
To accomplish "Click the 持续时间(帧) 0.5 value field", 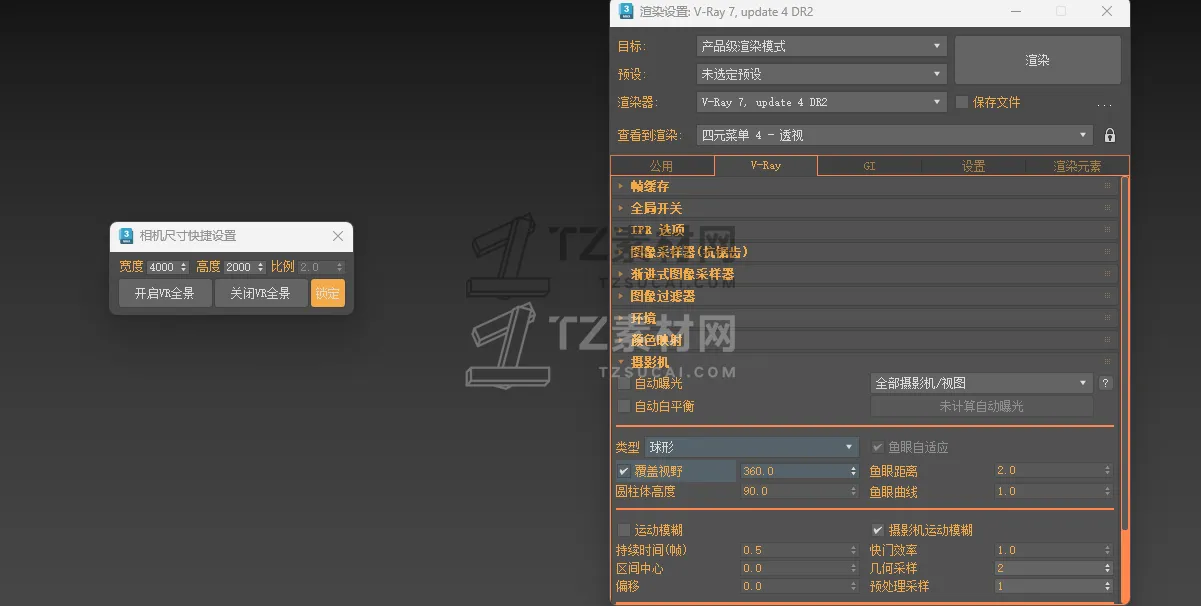I will (794, 550).
